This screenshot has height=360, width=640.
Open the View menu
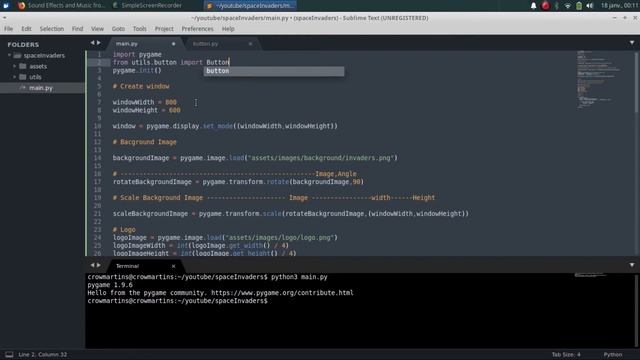tap(97, 29)
